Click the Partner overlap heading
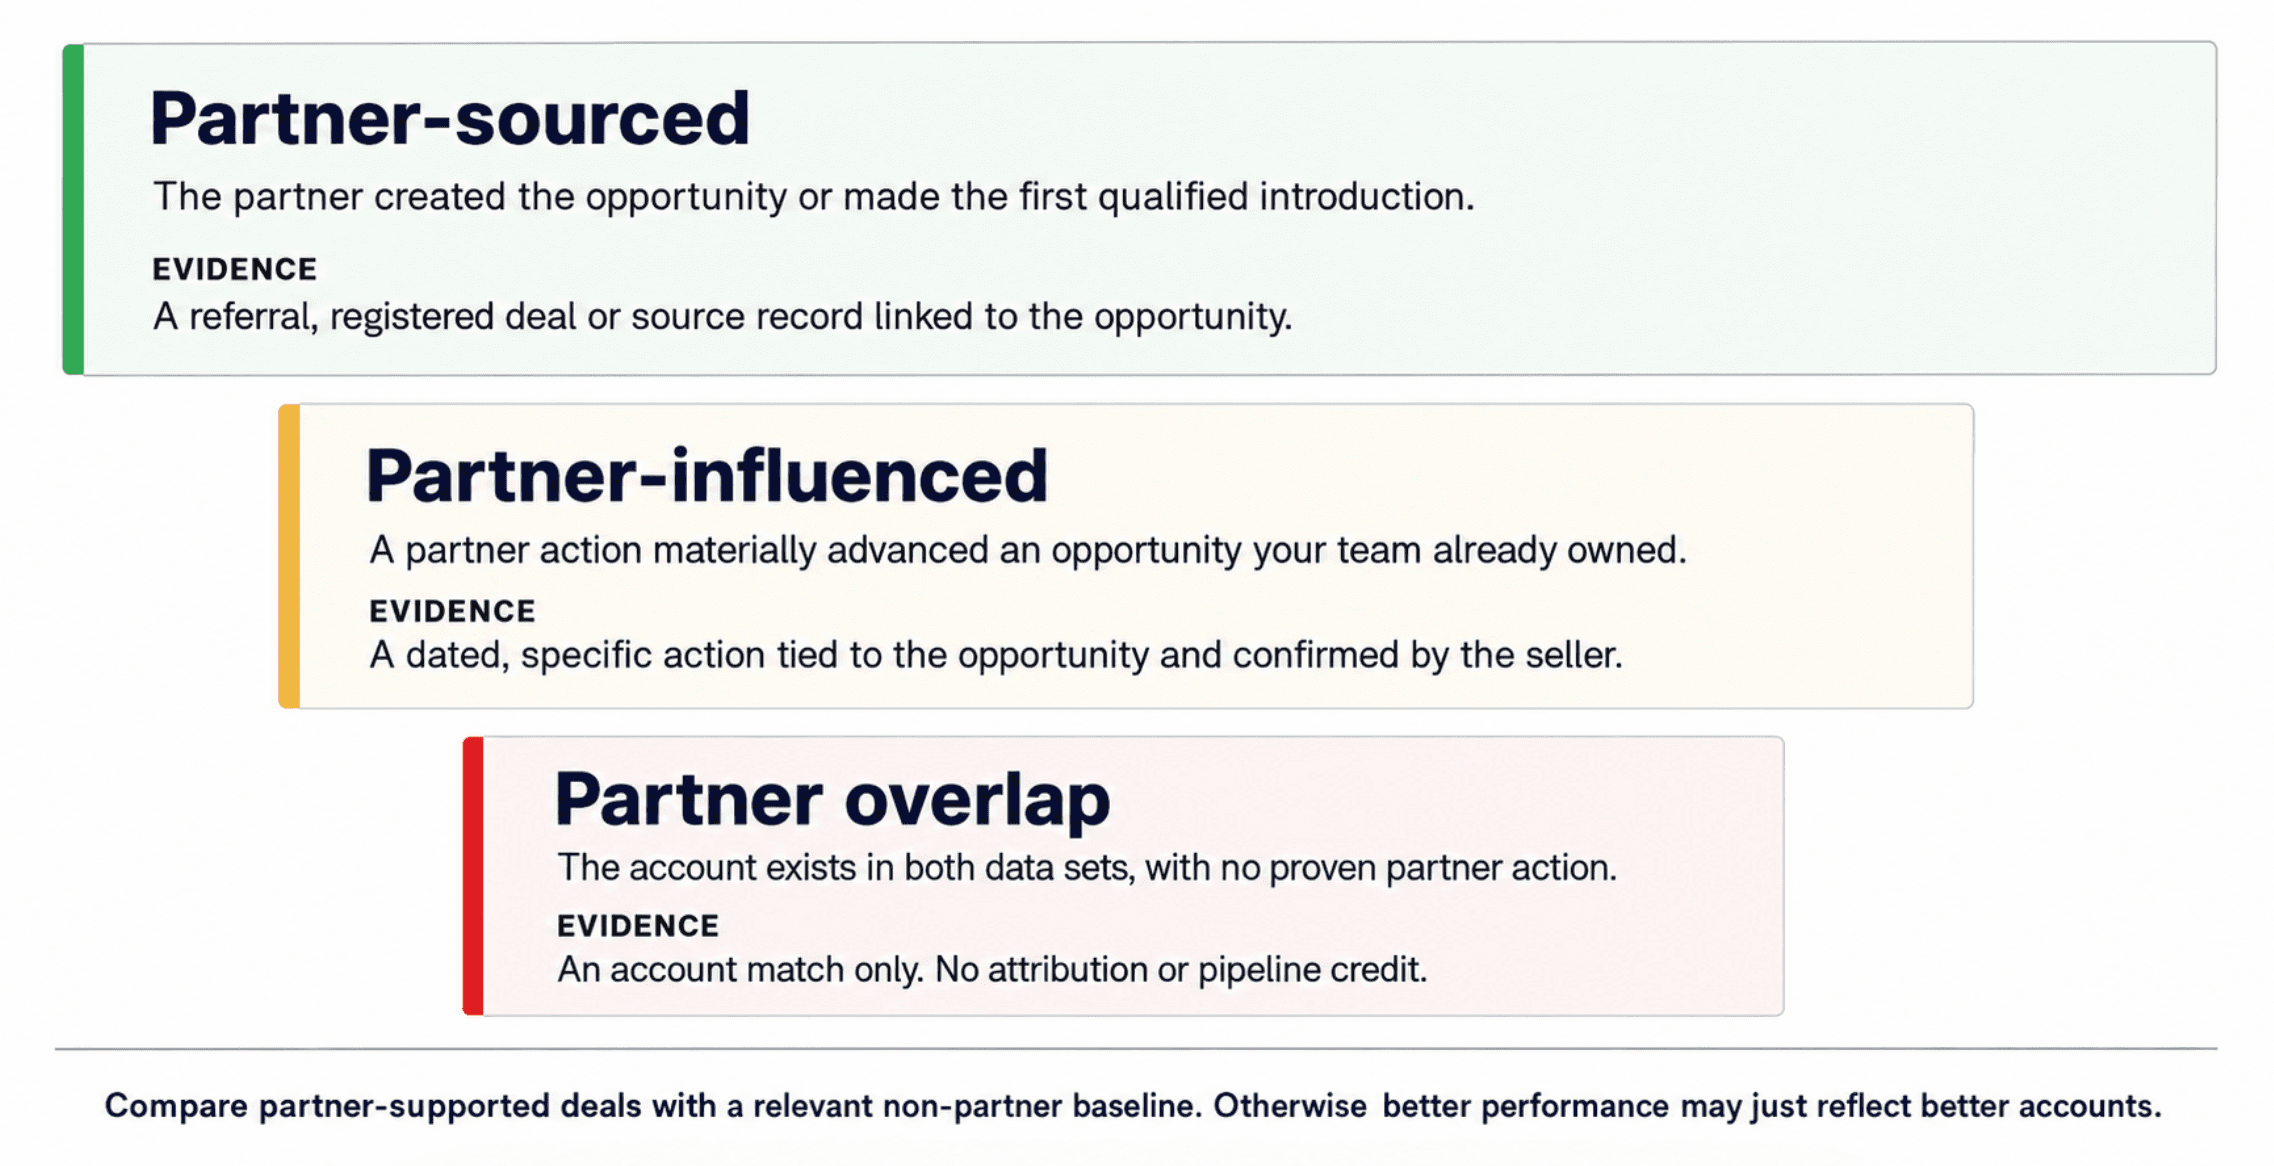The image size is (2274, 1166). [832, 801]
